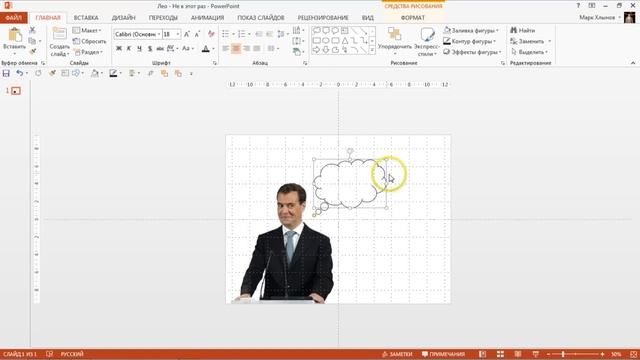Toggle strikethrough (abc) formatting

pos(160,49)
